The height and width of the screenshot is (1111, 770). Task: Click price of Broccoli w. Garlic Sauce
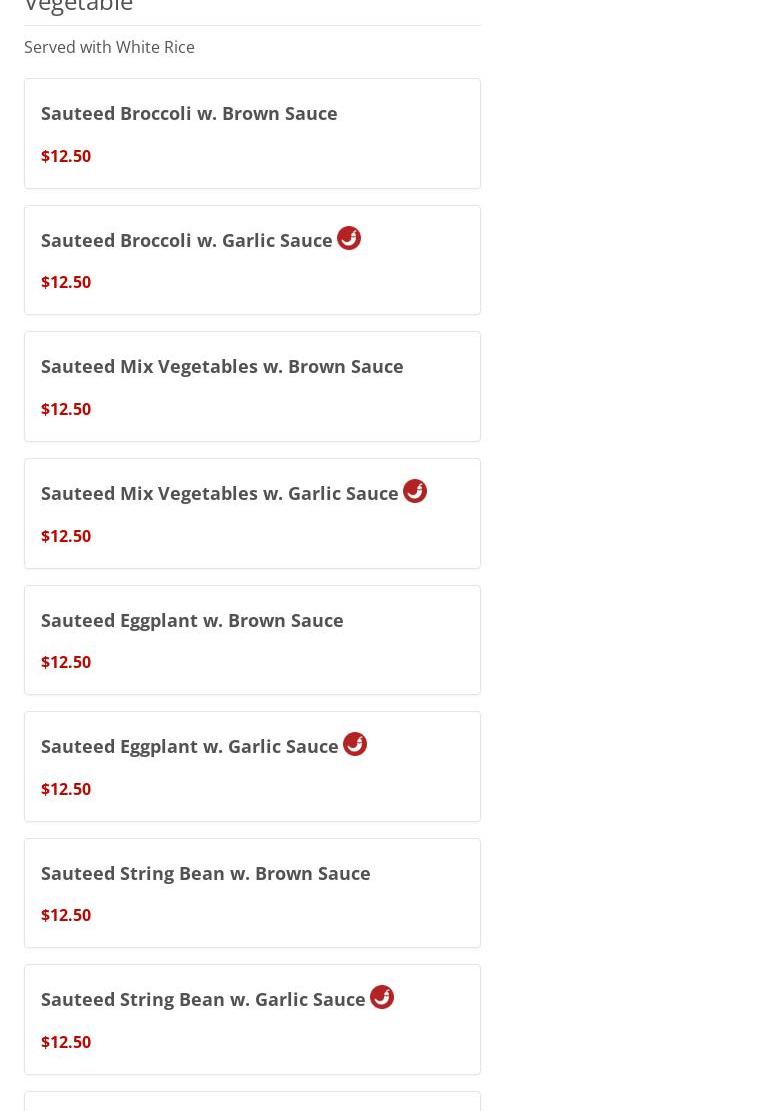[66, 282]
